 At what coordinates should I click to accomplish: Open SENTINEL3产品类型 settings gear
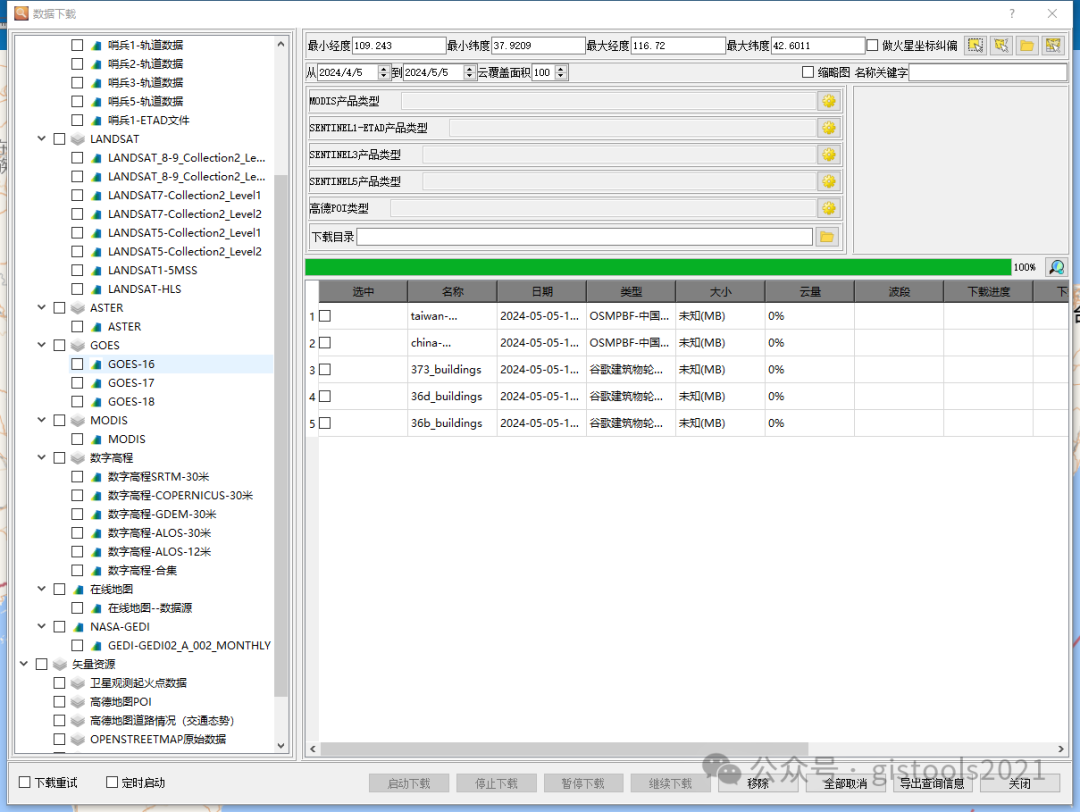pos(829,155)
